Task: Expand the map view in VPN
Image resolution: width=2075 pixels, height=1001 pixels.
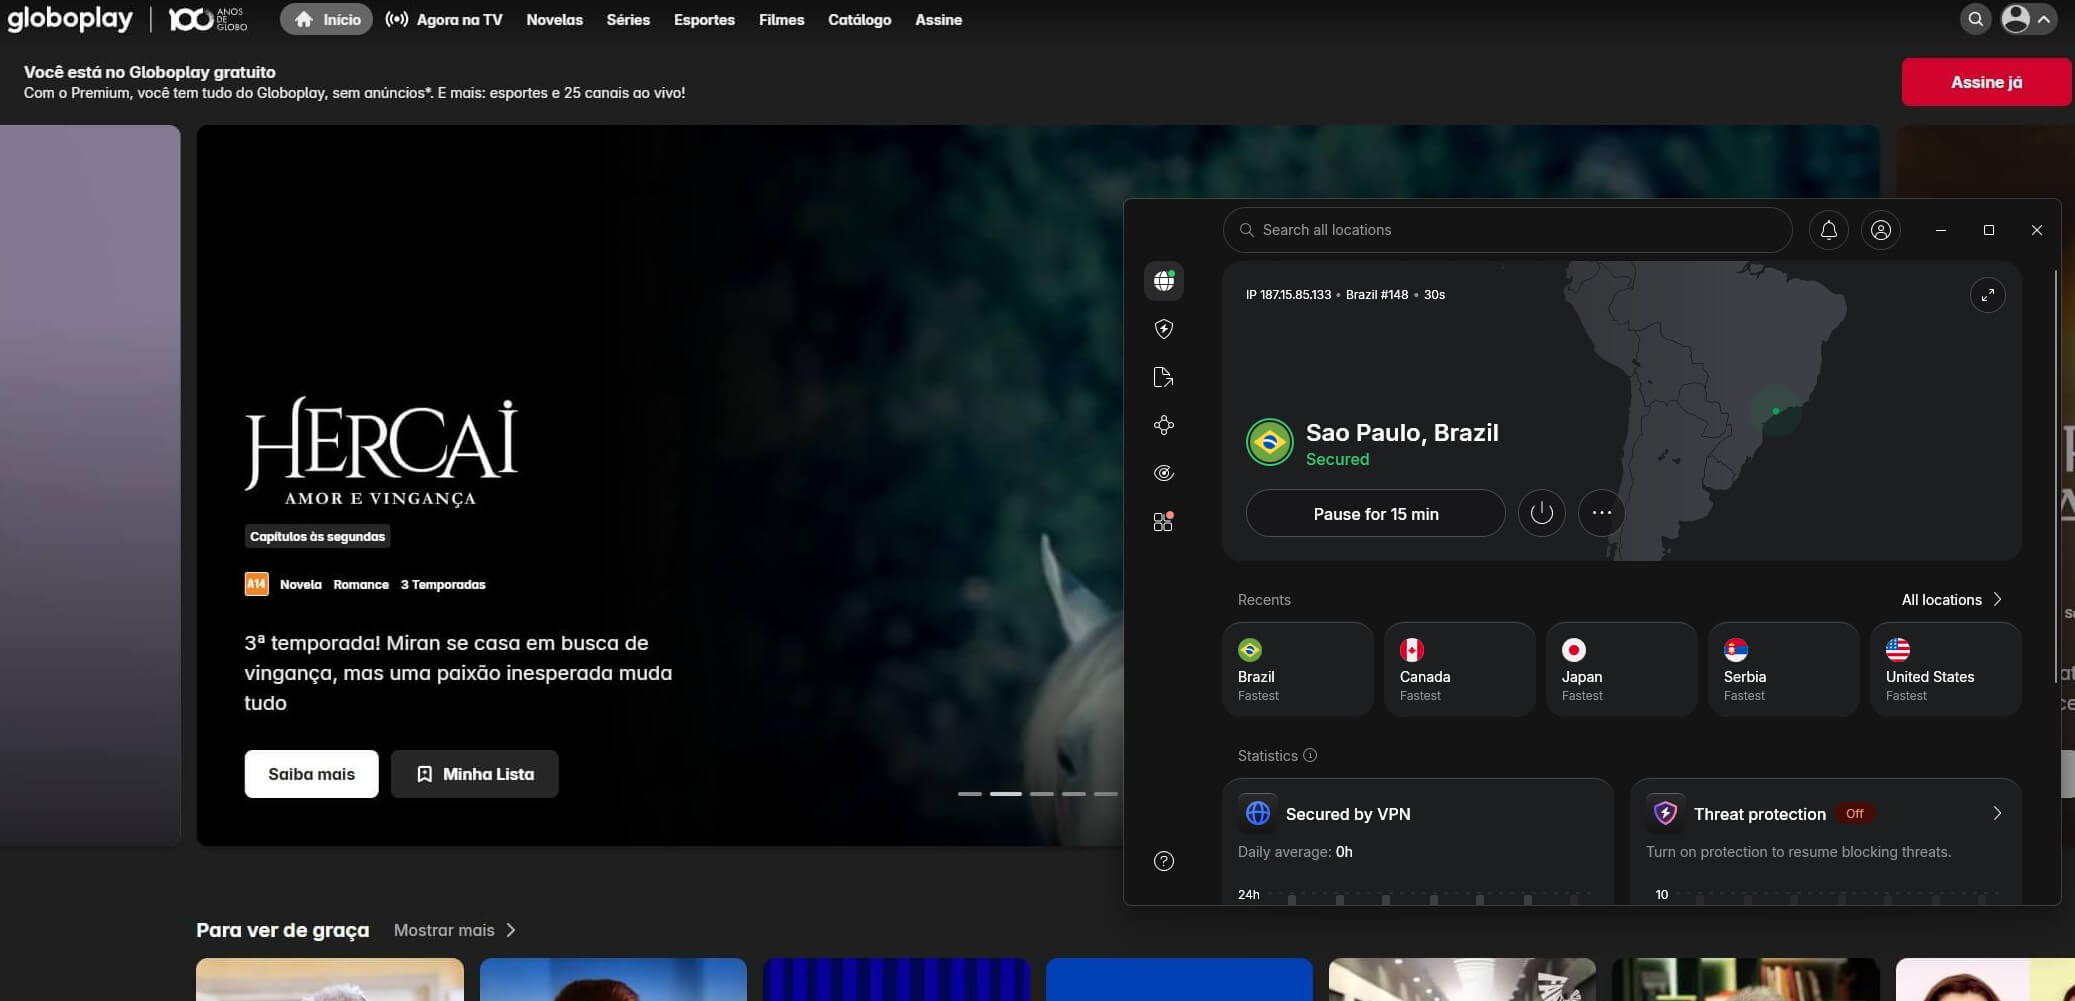Action: [x=1987, y=295]
